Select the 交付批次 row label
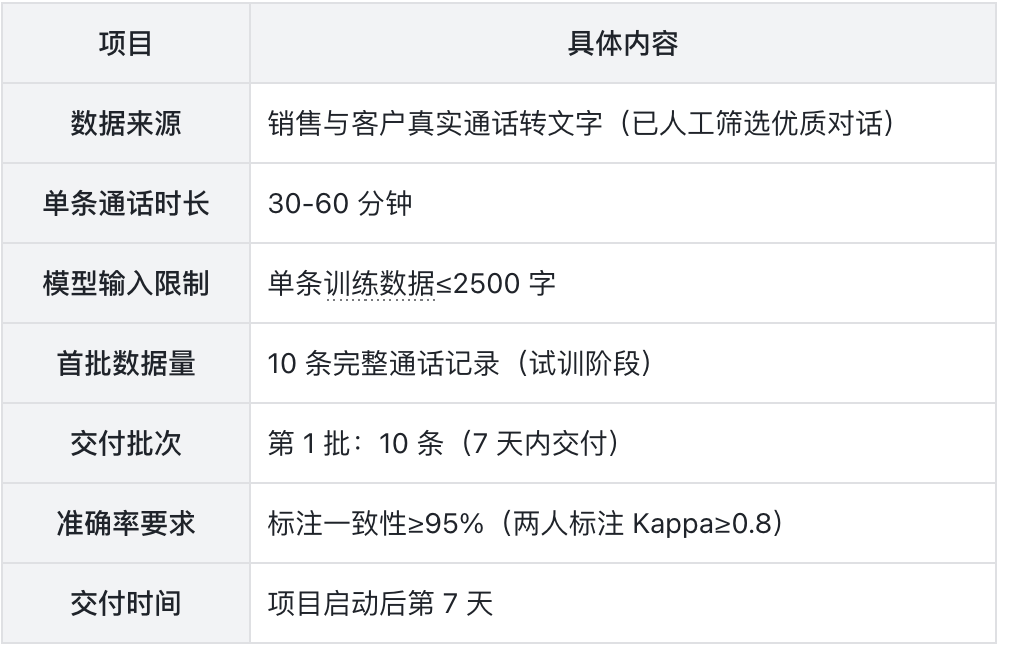 coord(125,444)
